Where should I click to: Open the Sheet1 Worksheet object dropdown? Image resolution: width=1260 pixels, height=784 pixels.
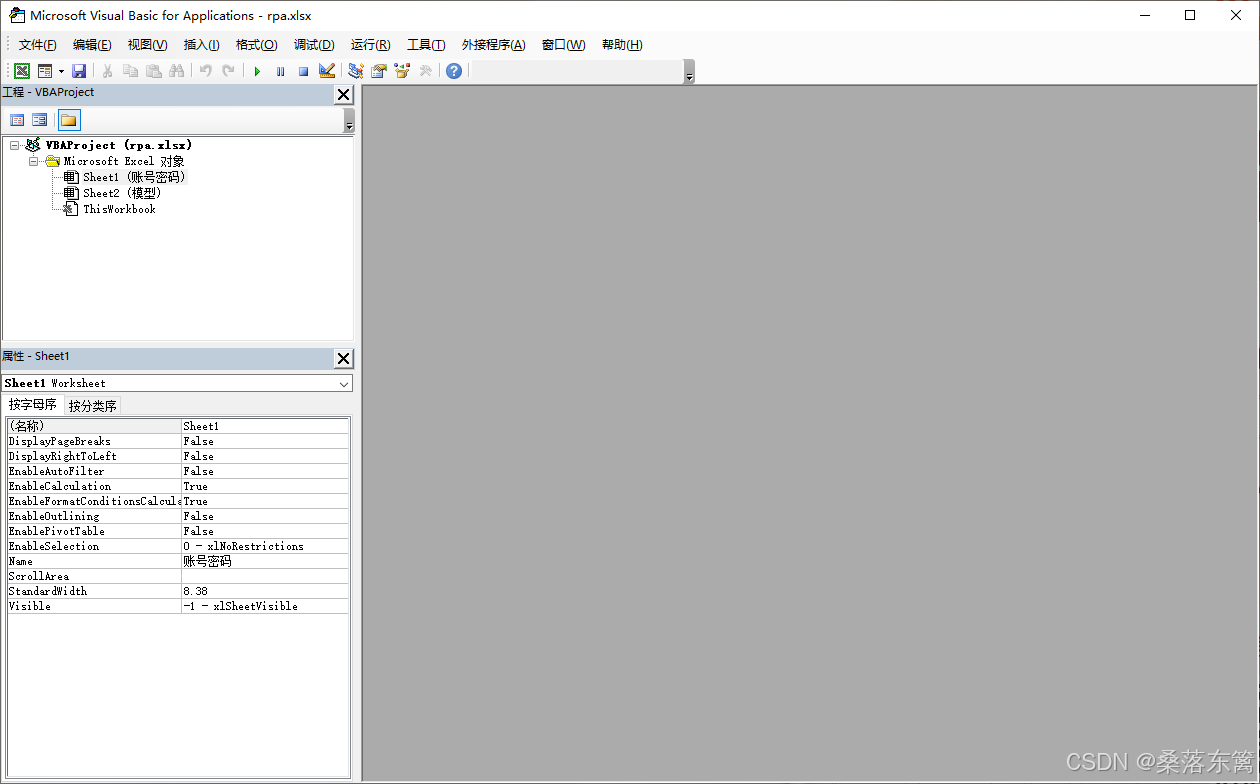pos(344,384)
